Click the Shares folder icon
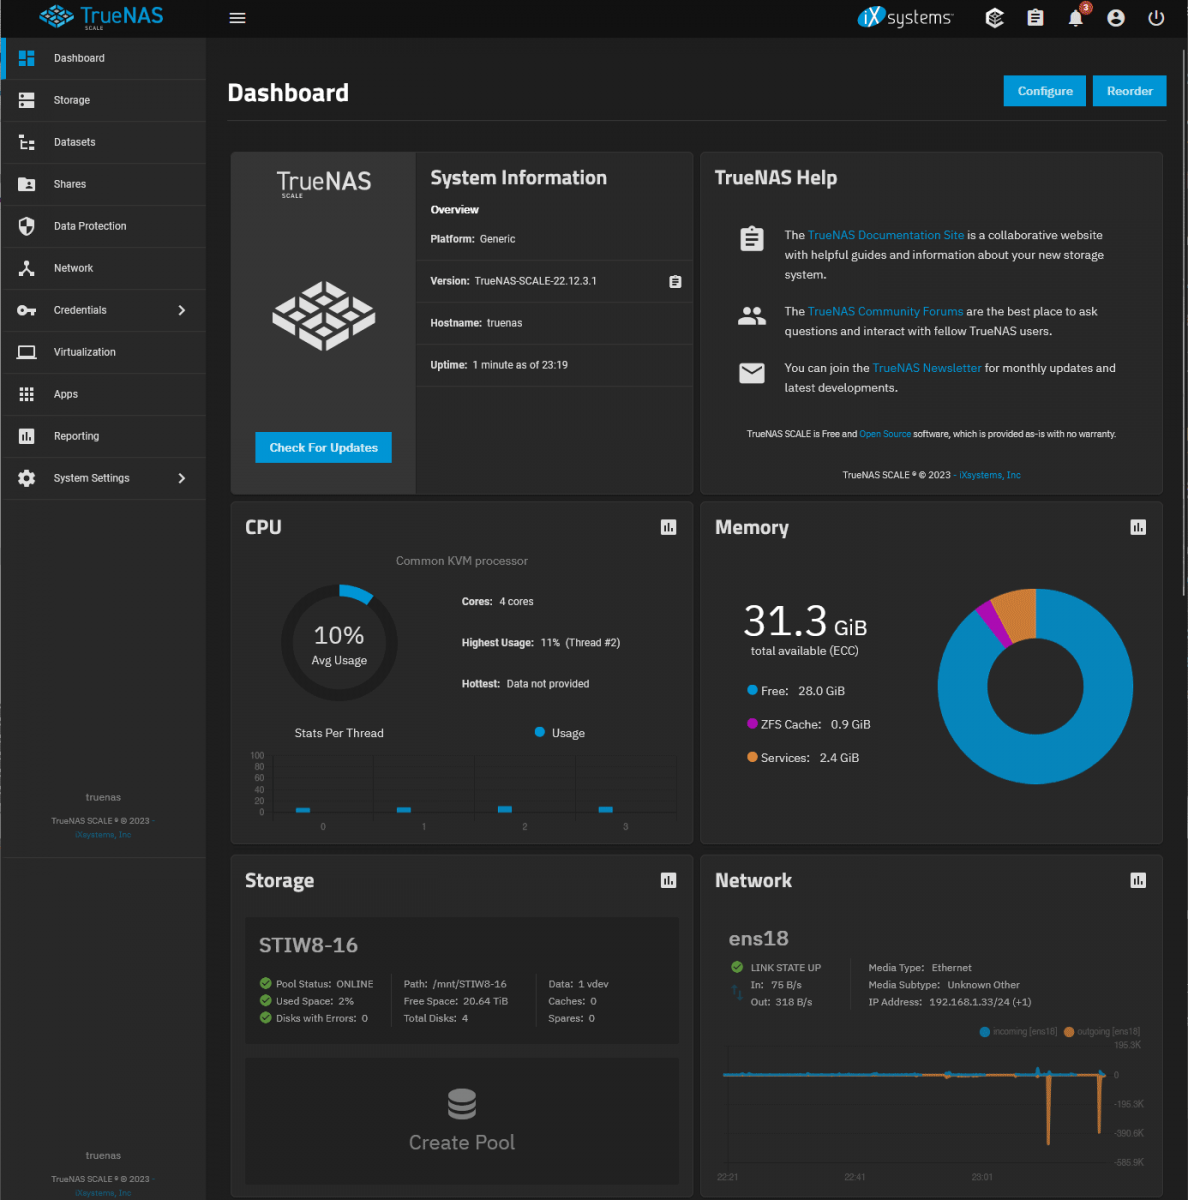This screenshot has width=1188, height=1200. [x=27, y=184]
